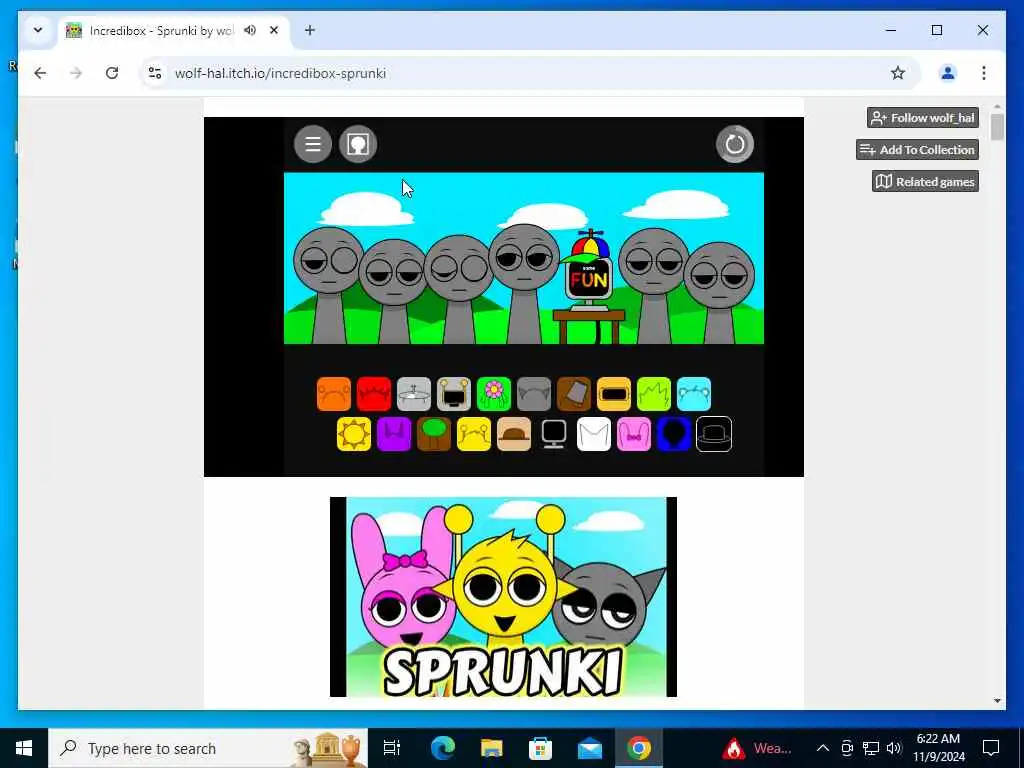1024x768 pixels.
Task: Open Microsoft Store from the taskbar
Action: [541, 748]
